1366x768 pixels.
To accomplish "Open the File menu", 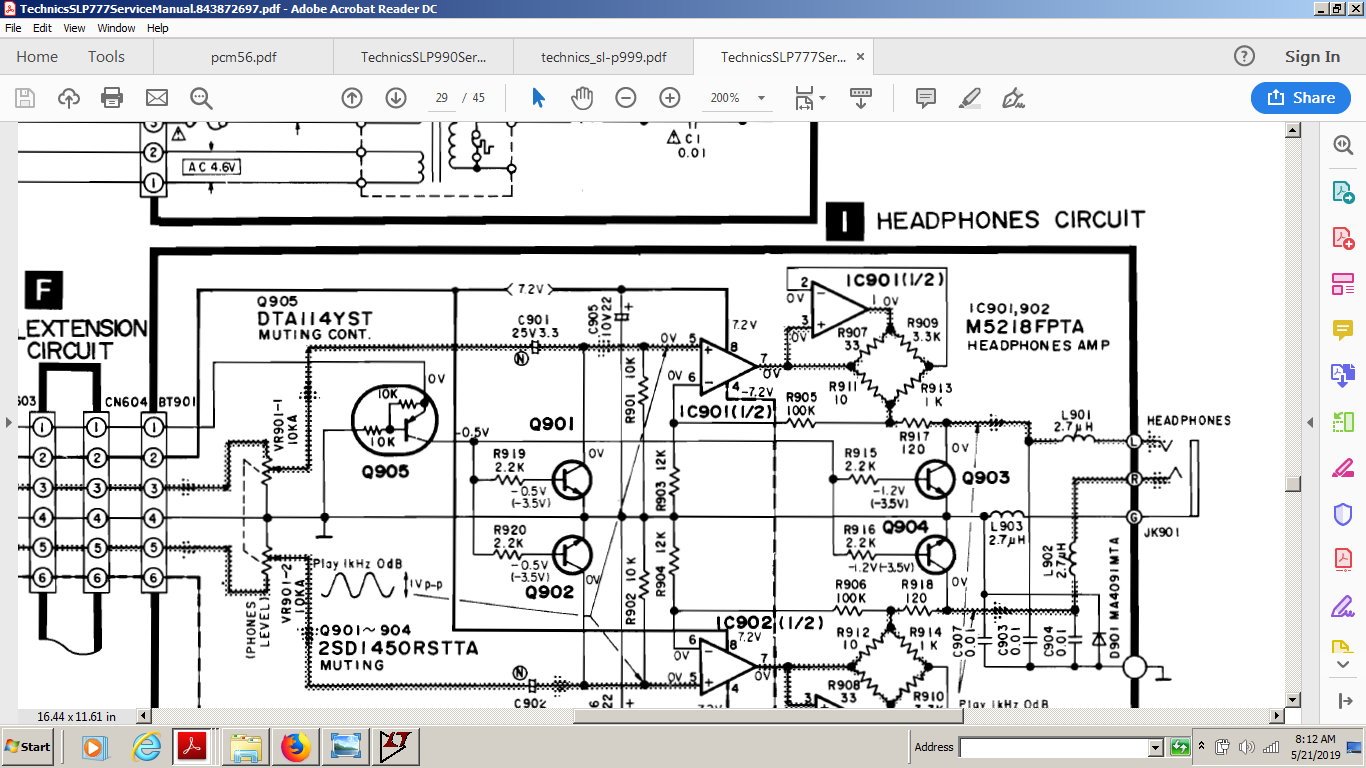I will point(13,28).
